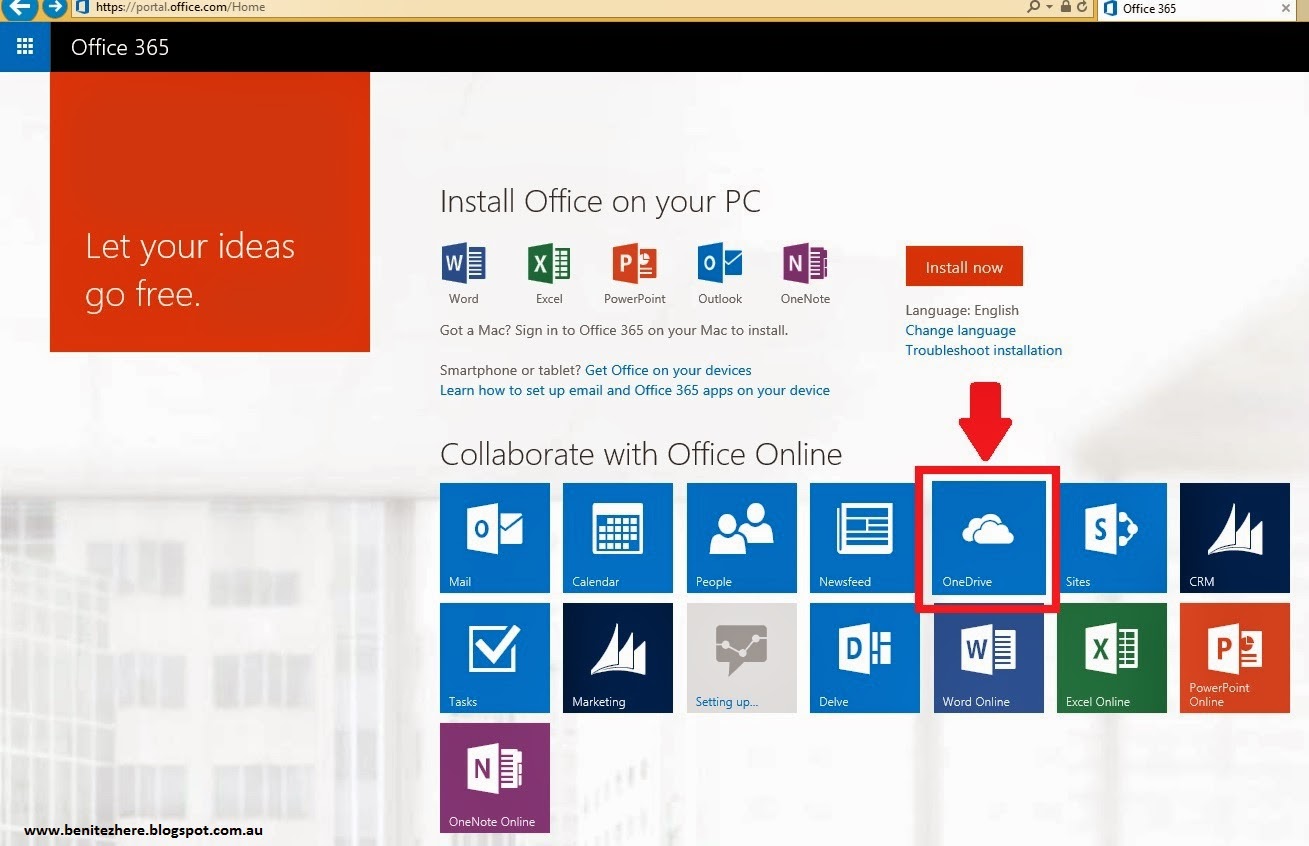Open the Delve tile
Image resolution: width=1309 pixels, height=846 pixels.
[x=865, y=658]
